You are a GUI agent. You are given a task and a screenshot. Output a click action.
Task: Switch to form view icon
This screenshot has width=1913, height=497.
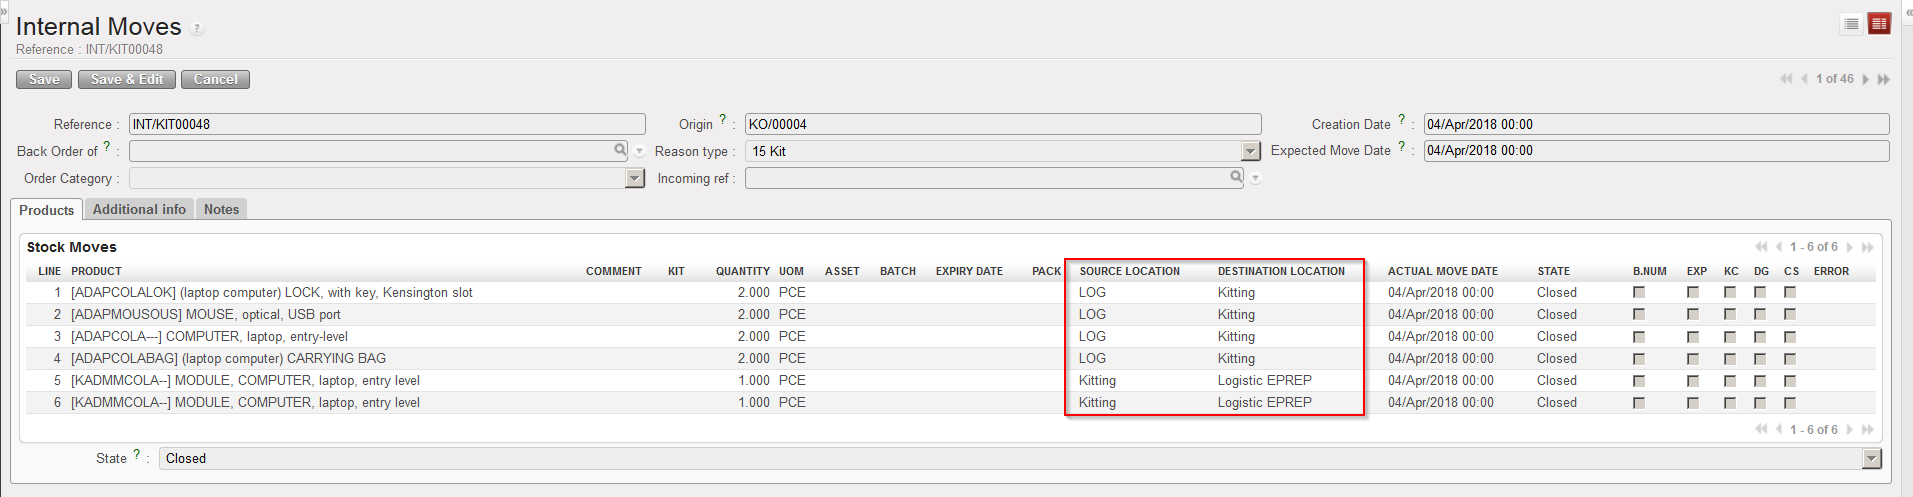tap(1879, 24)
